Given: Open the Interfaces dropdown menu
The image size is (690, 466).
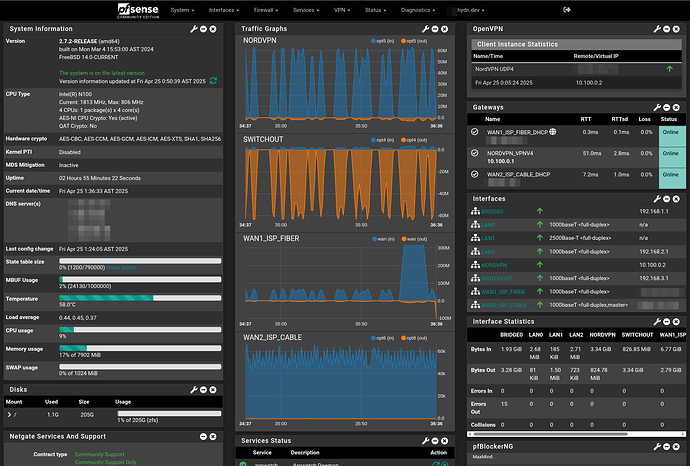Looking at the screenshot, I should coord(224,10).
